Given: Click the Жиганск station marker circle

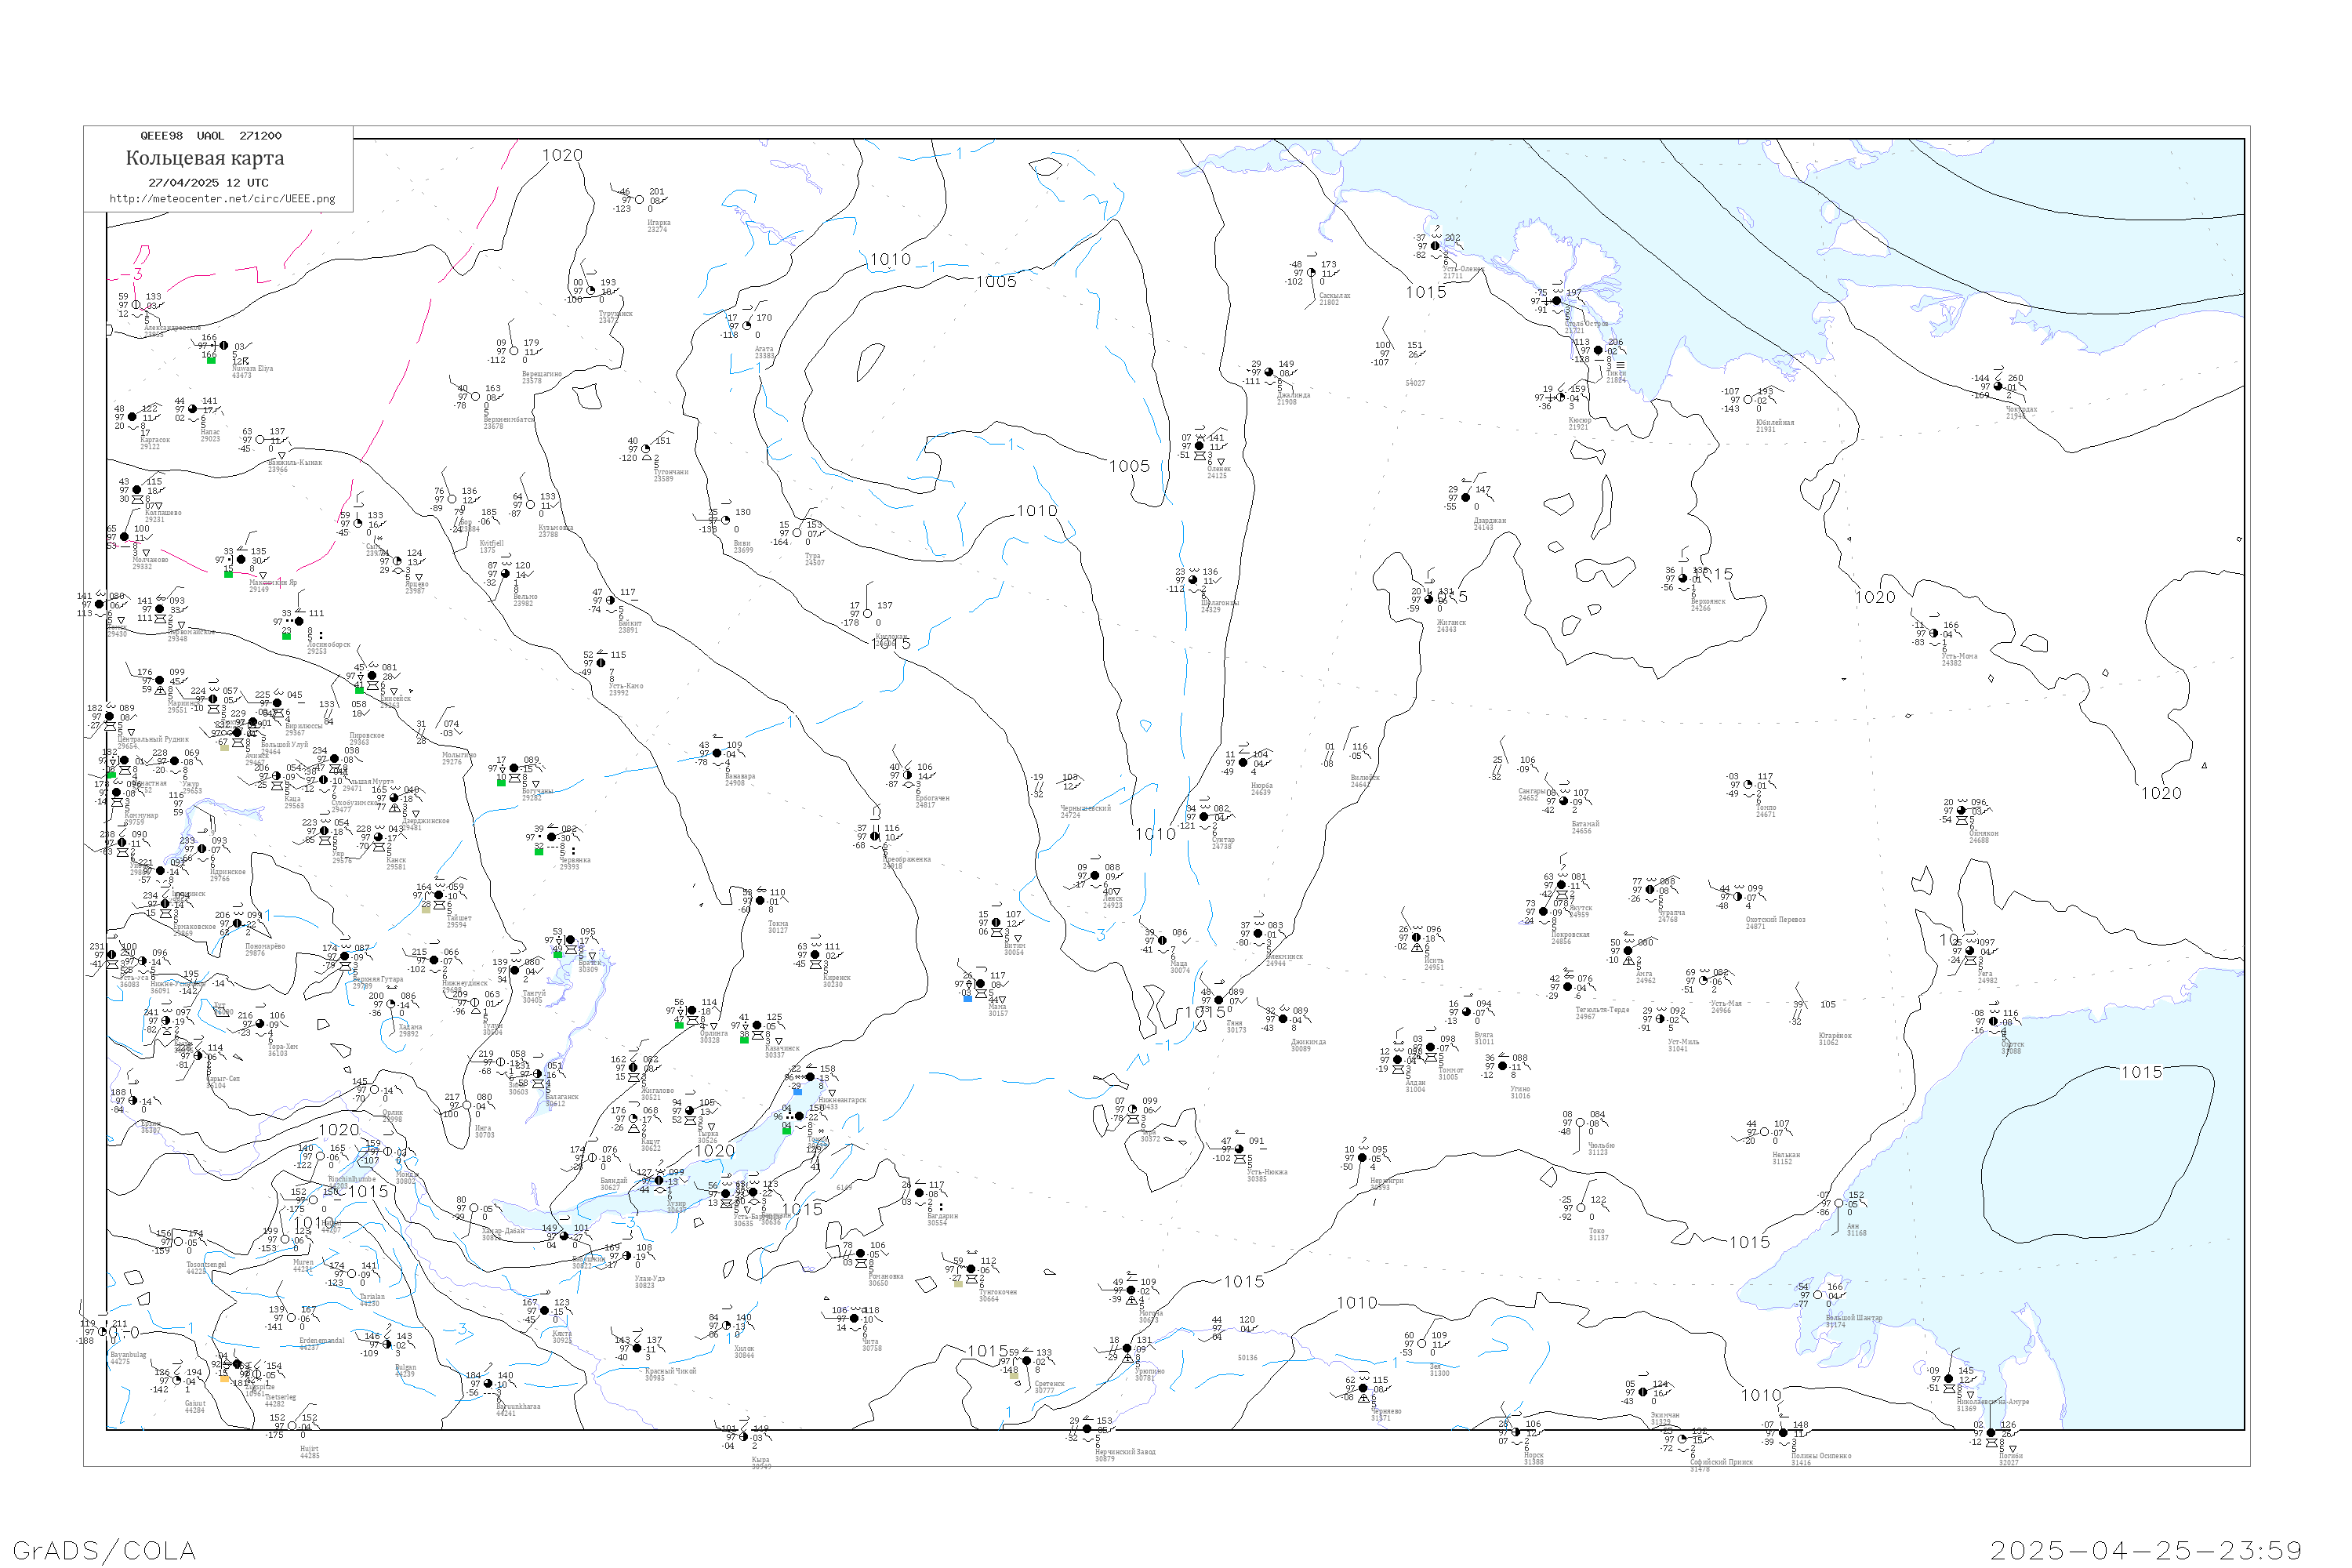Looking at the screenshot, I should pos(1429,600).
